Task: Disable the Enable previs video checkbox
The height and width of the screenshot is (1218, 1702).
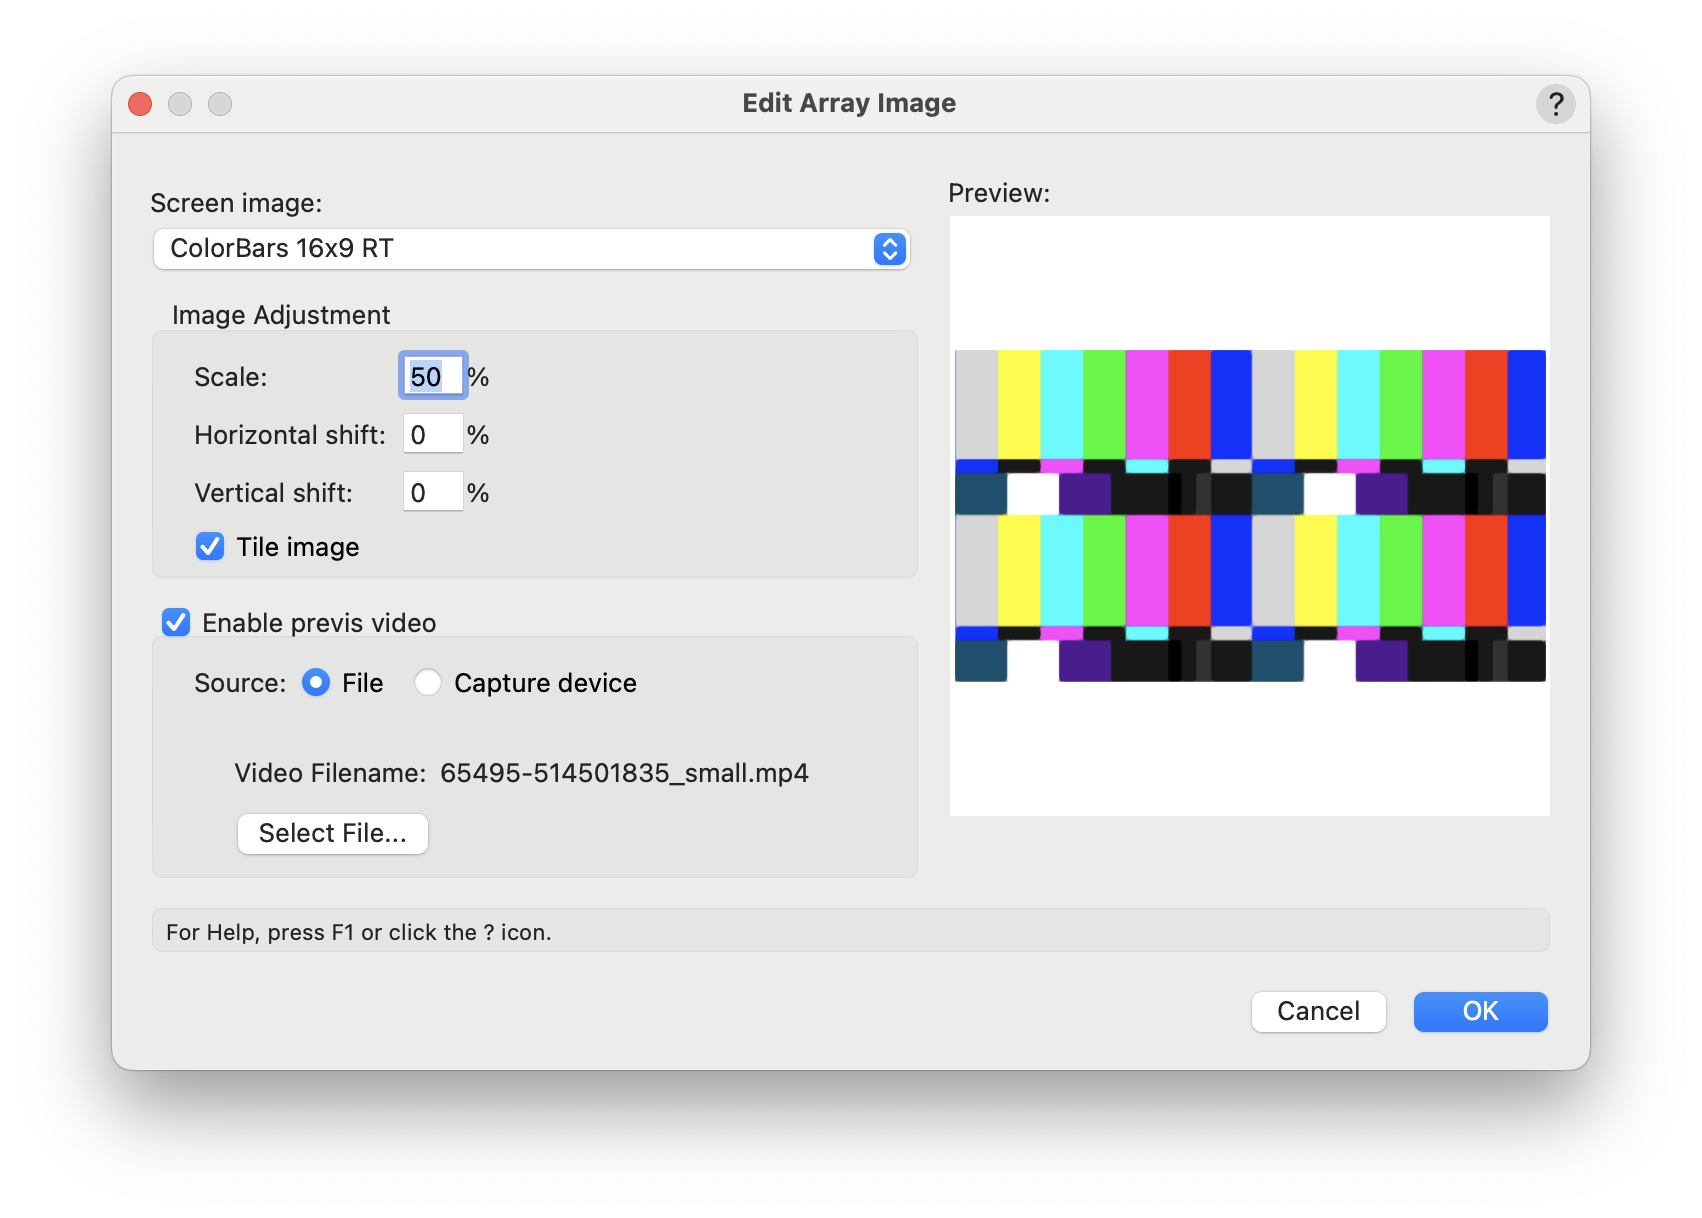Action: coord(176,623)
